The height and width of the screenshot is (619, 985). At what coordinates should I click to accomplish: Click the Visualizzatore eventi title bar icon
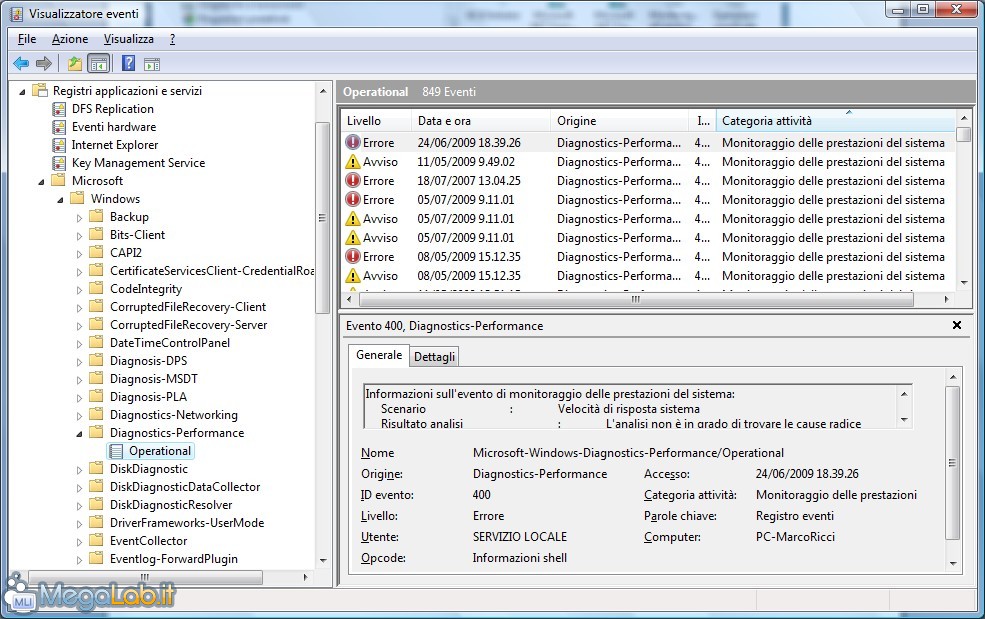[17, 13]
